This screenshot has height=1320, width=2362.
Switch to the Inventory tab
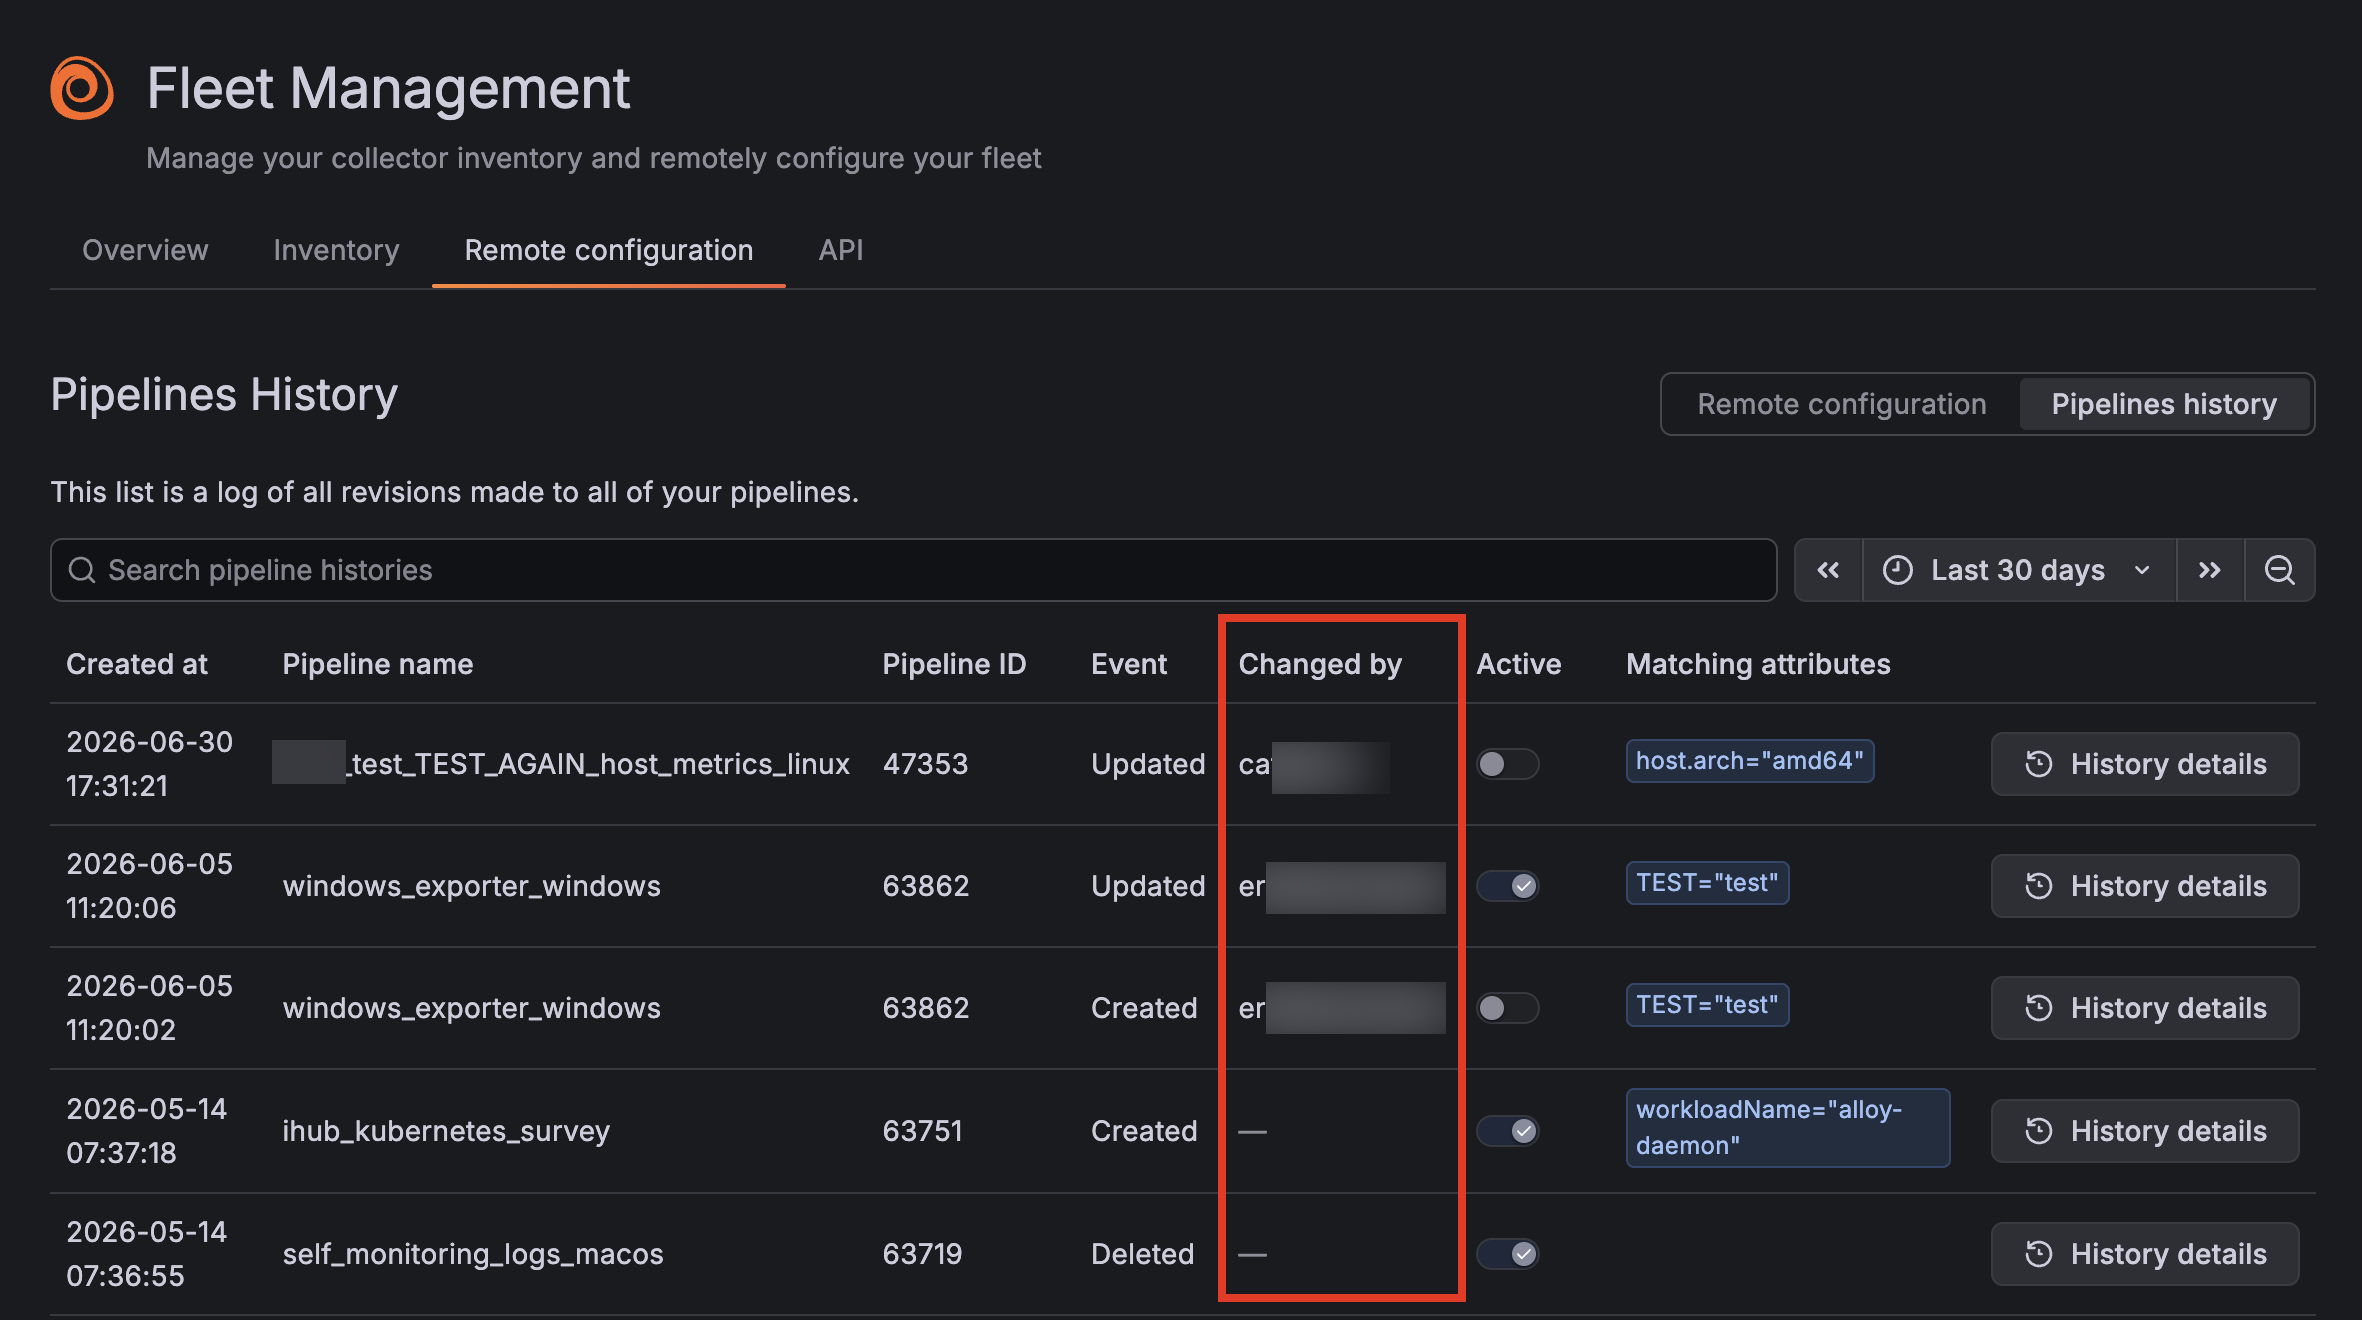tap(336, 250)
